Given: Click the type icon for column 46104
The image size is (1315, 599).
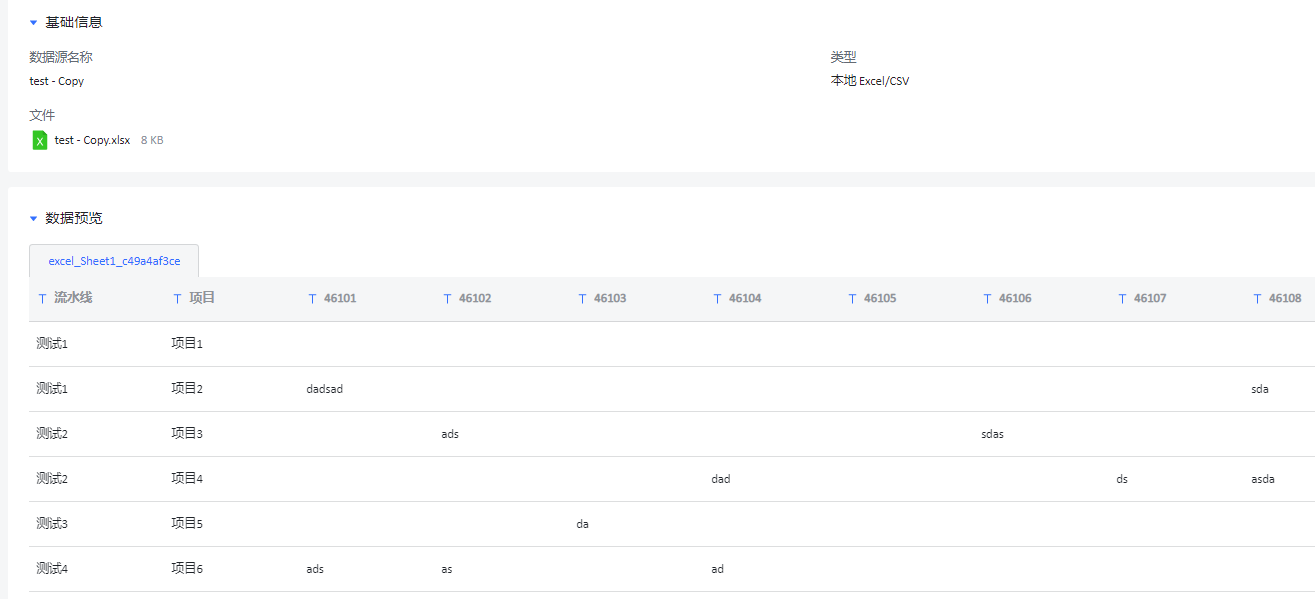Looking at the screenshot, I should pyautogui.click(x=717, y=298).
